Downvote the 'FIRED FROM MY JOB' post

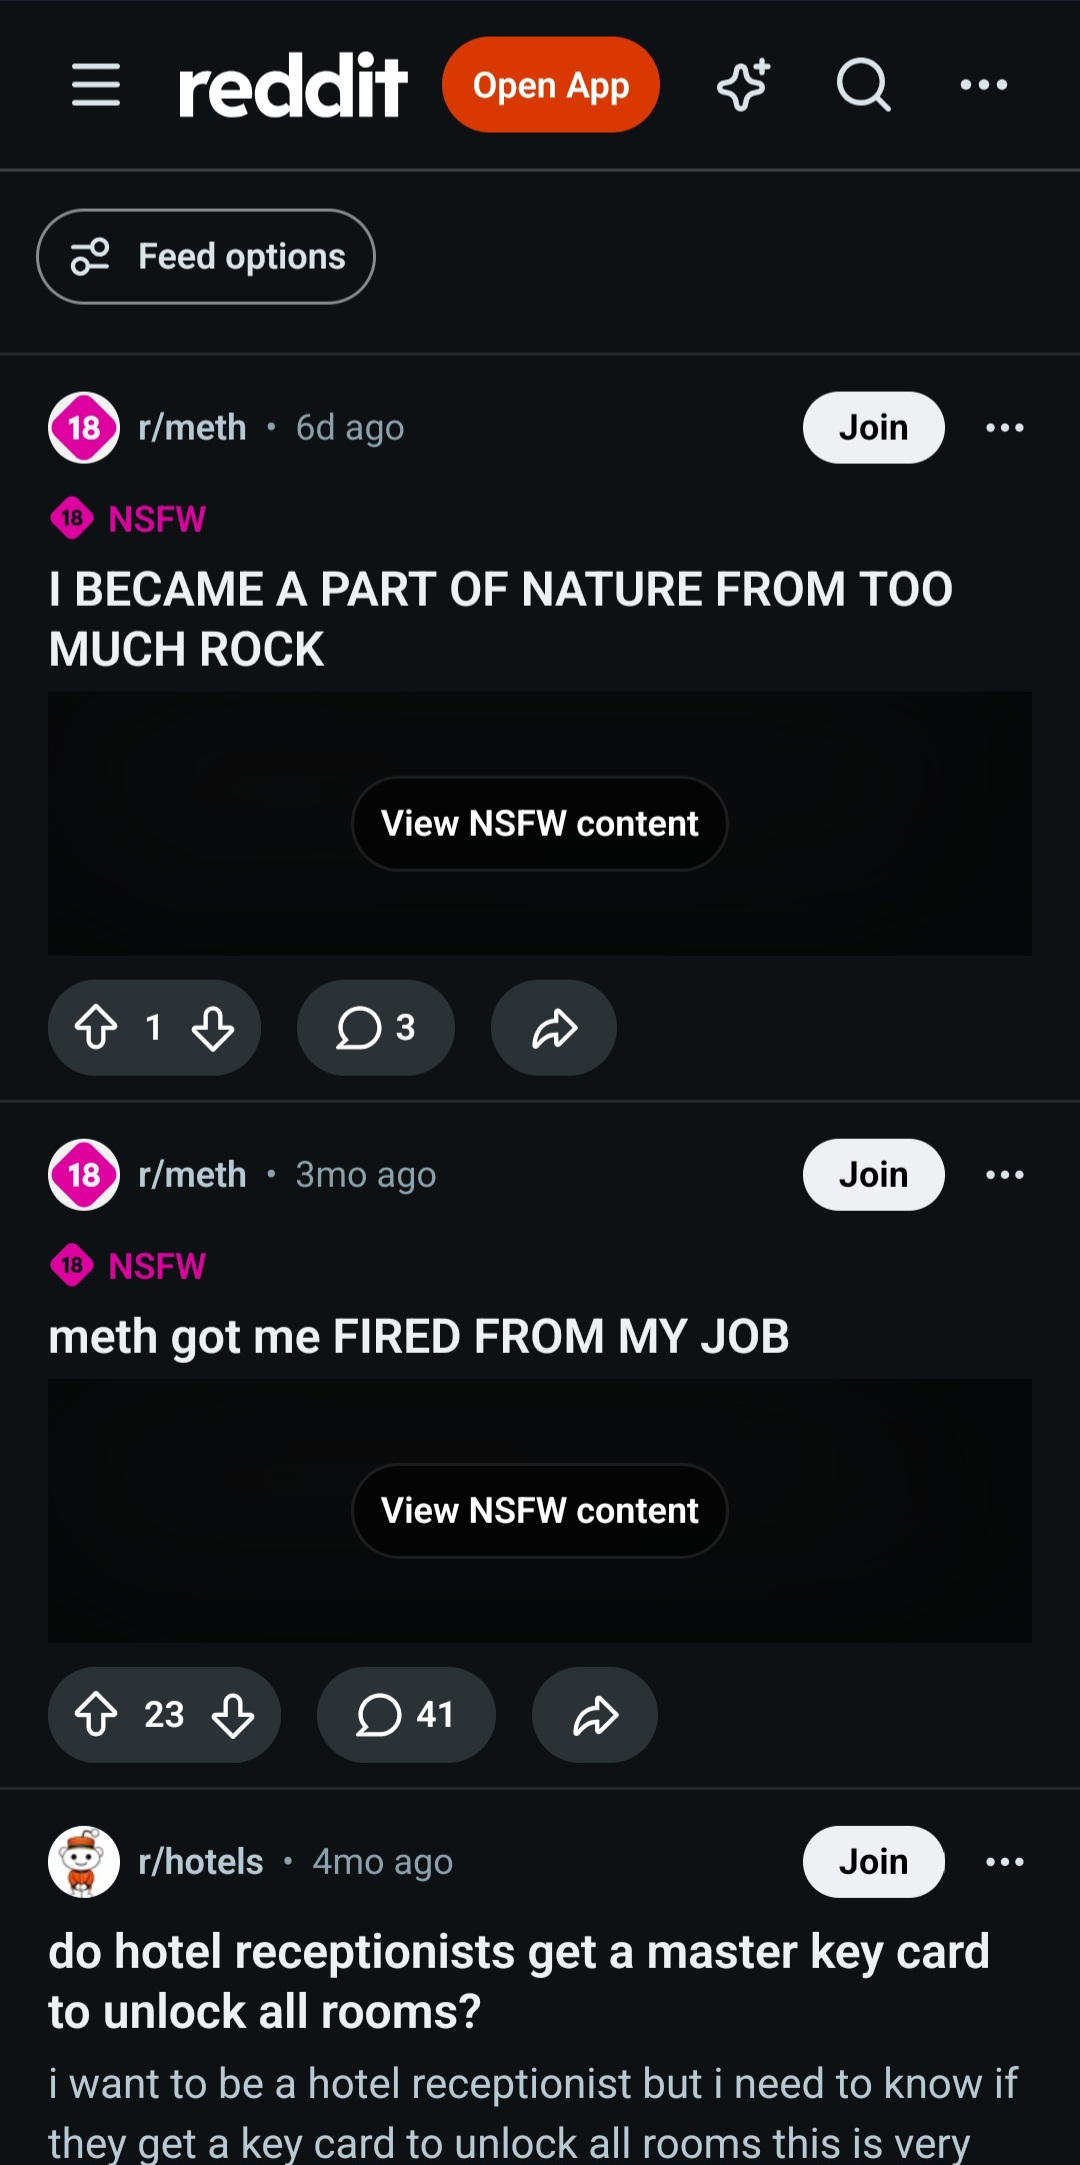(233, 1714)
